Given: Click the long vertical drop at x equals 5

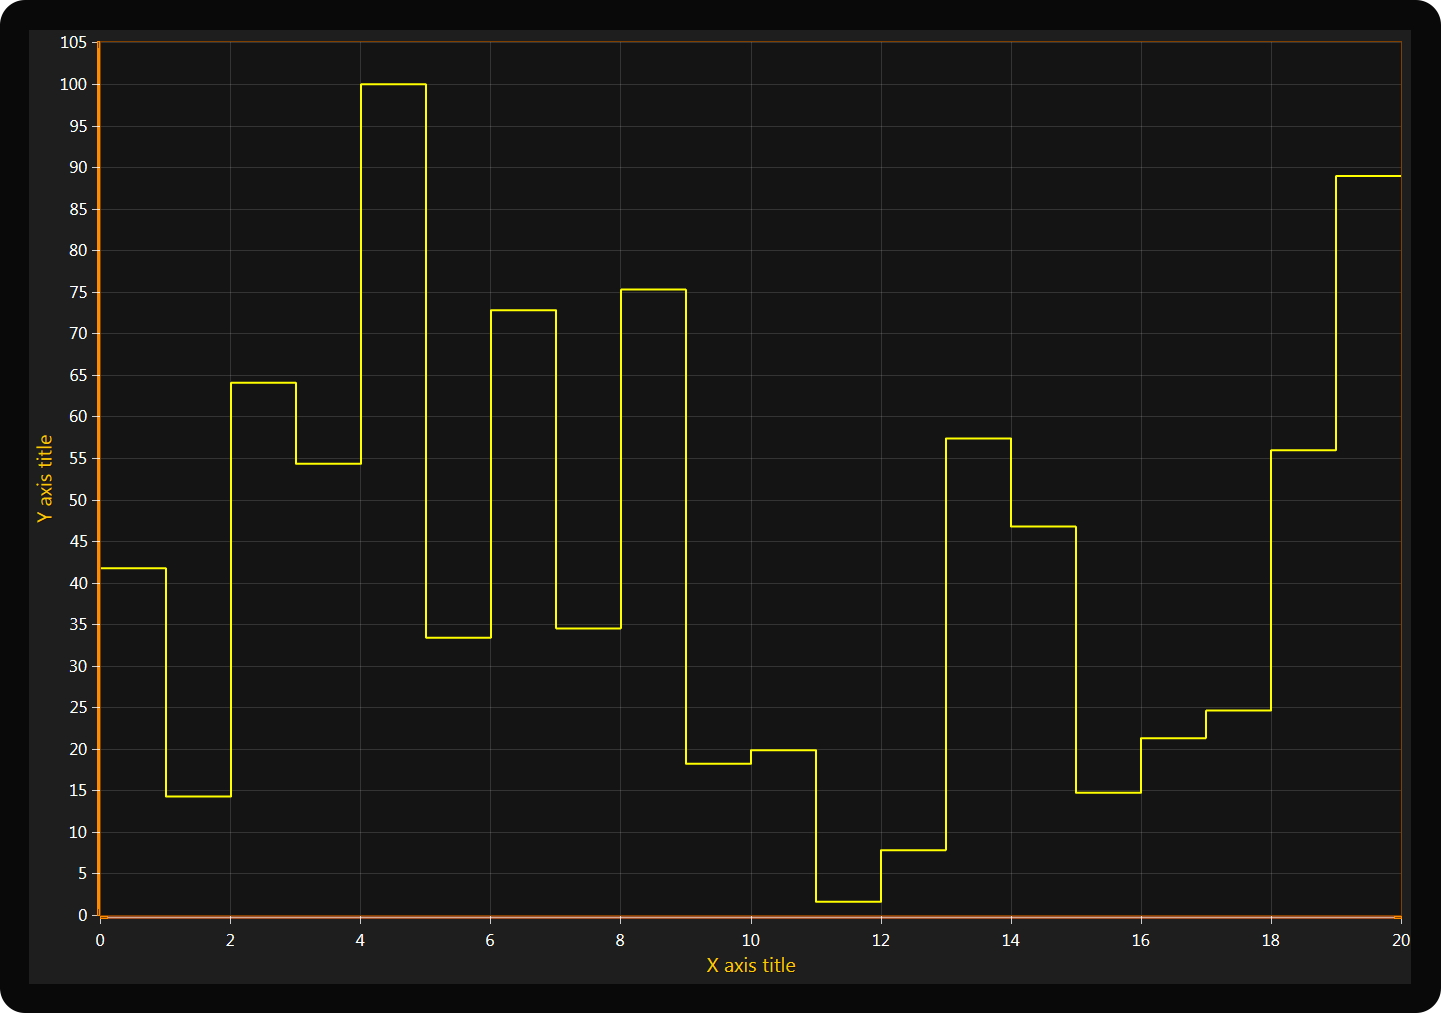Looking at the screenshot, I should pyautogui.click(x=426, y=360).
